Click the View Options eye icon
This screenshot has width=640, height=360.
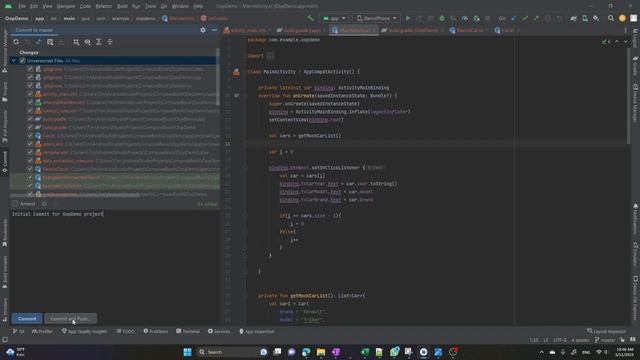pyautogui.click(x=87, y=42)
